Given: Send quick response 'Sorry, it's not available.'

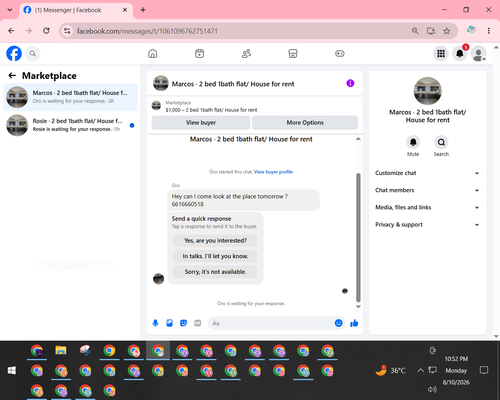Looking at the screenshot, I should [215, 272].
